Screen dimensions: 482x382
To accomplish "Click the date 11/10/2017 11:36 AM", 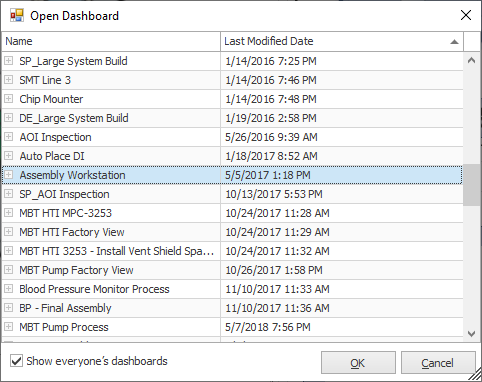I will coord(277,308).
